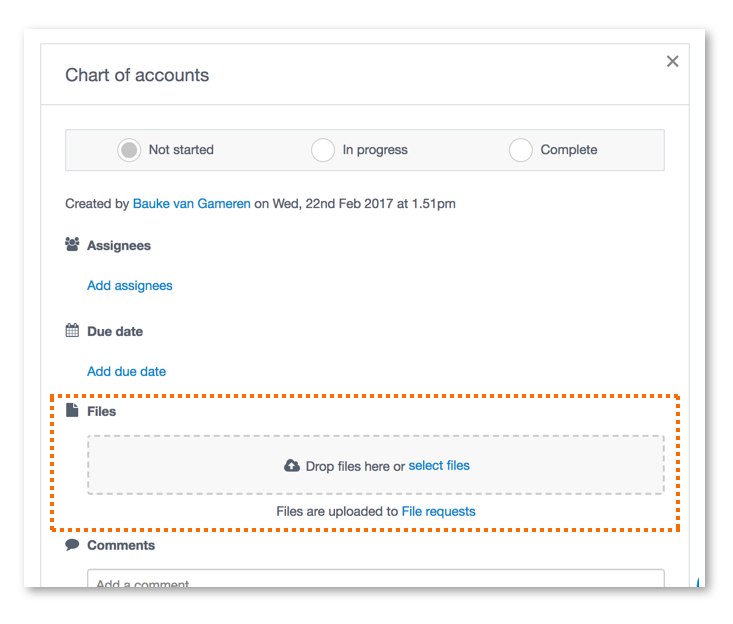733x624 pixels.
Task: Click the Files document icon
Action: (x=72, y=410)
